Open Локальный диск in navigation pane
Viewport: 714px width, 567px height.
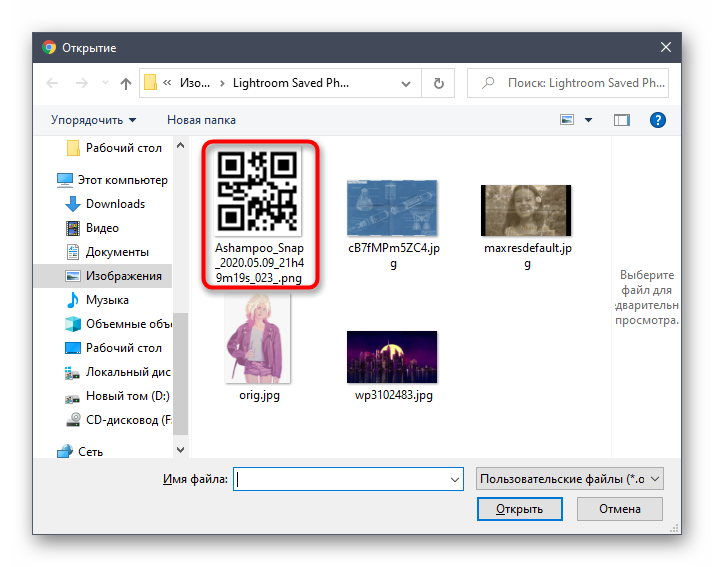tap(118, 372)
